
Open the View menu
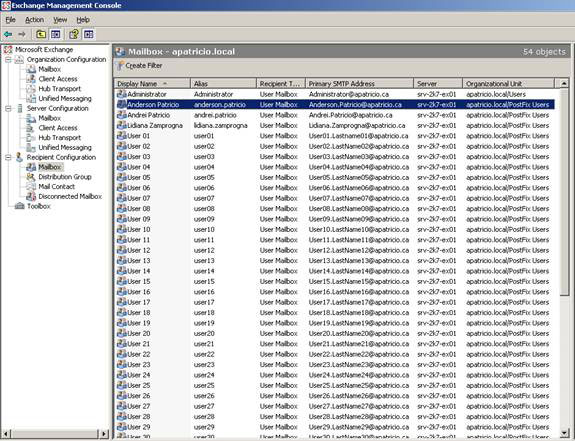click(60, 20)
